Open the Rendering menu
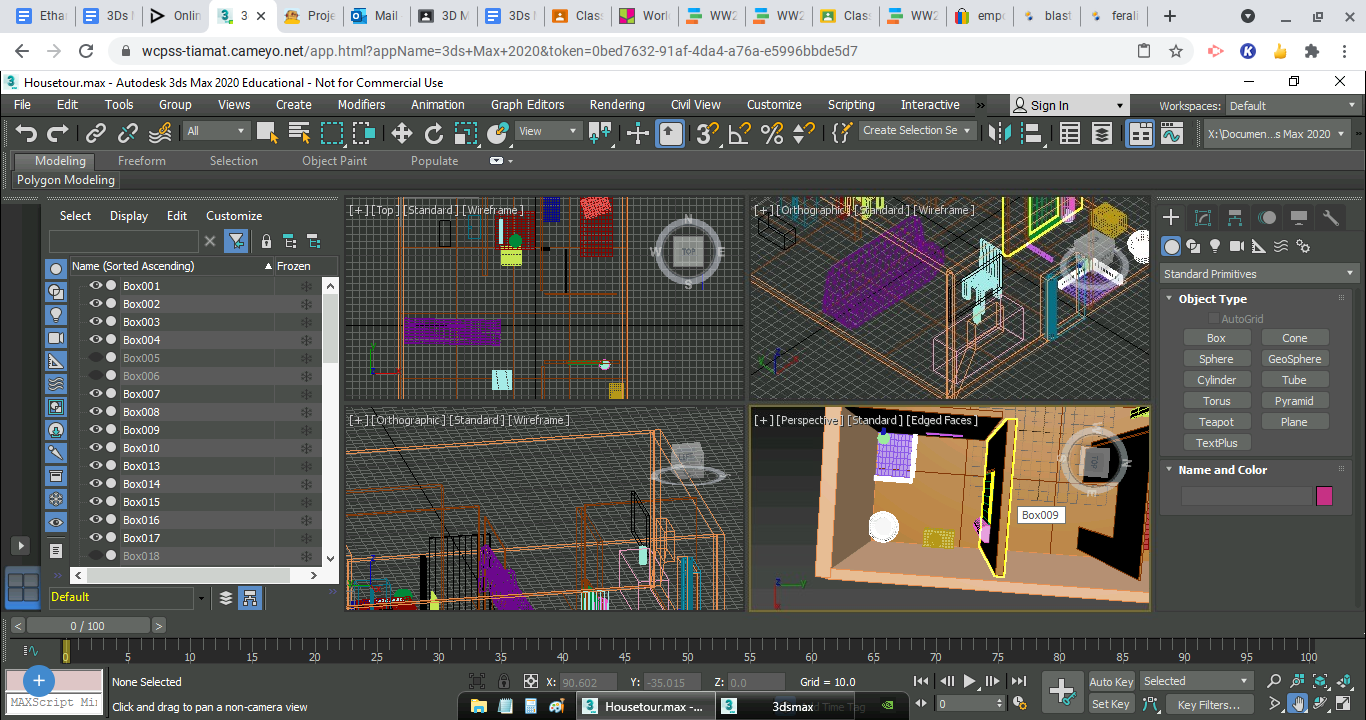This screenshot has height=720, width=1366. tap(617, 104)
